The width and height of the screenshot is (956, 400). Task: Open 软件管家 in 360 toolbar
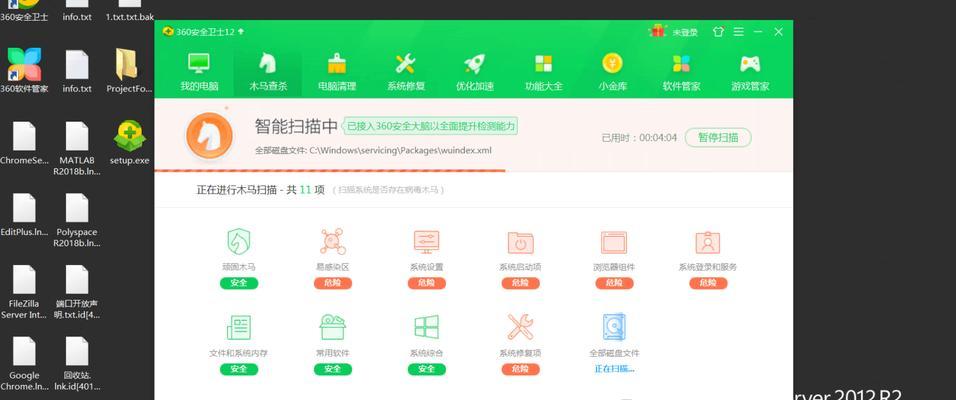click(x=681, y=72)
